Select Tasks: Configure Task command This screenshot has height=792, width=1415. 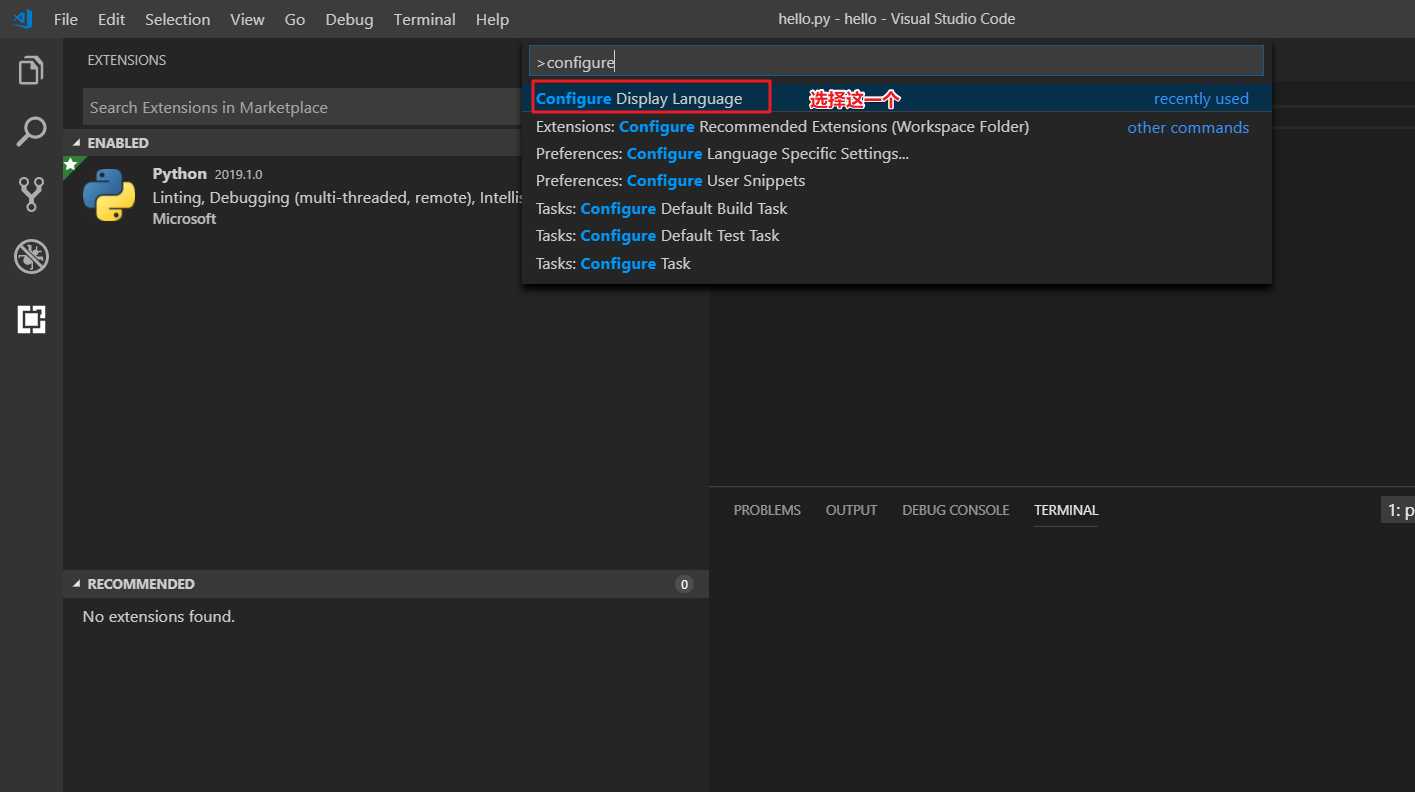tap(896, 264)
